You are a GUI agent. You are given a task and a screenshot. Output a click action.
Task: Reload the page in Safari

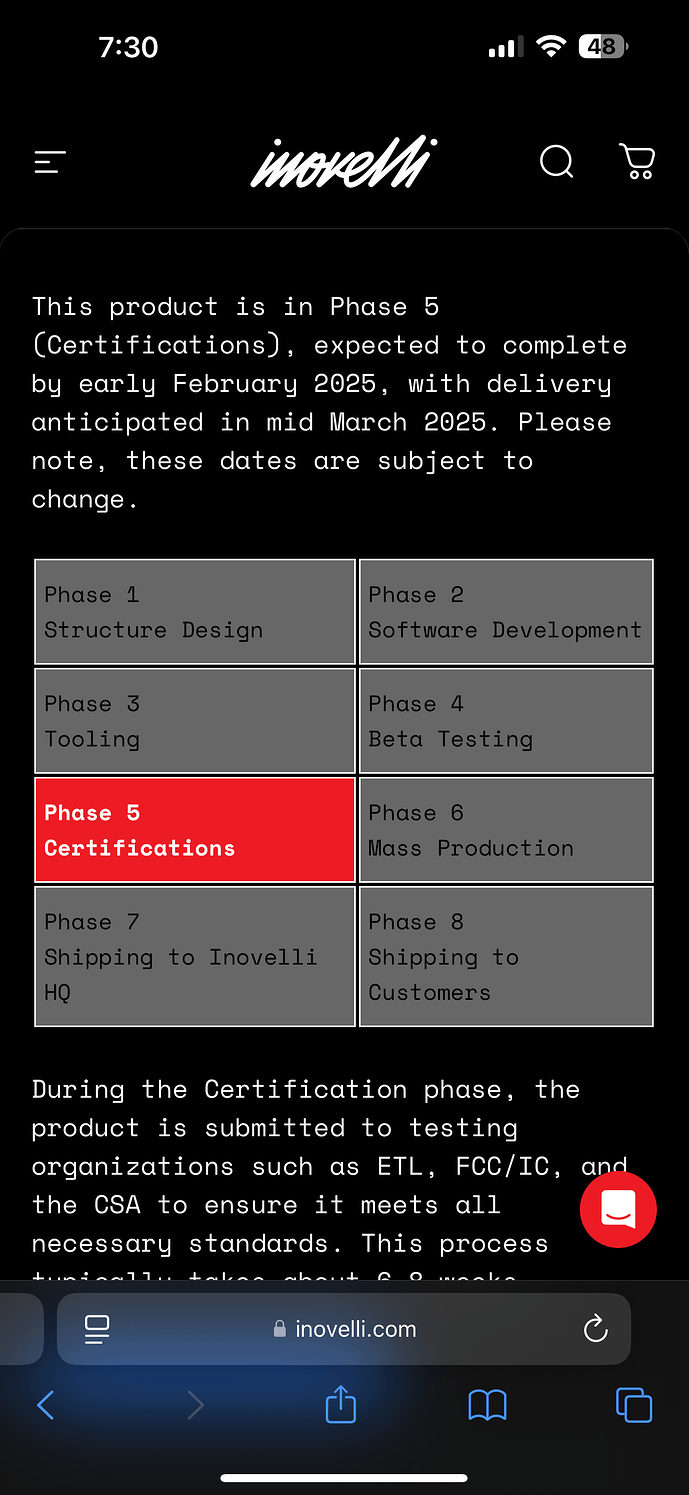click(595, 1329)
